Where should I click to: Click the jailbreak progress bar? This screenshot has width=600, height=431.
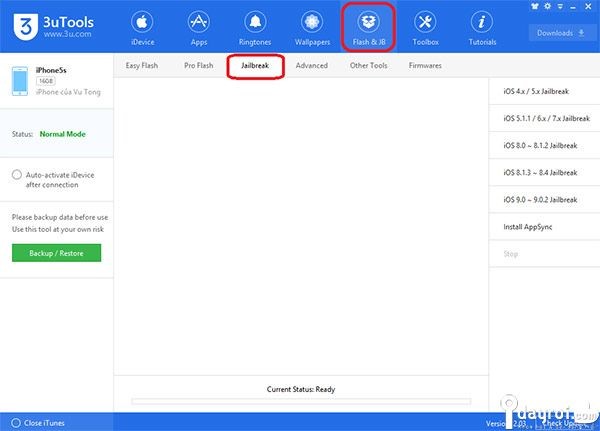[x=301, y=401]
